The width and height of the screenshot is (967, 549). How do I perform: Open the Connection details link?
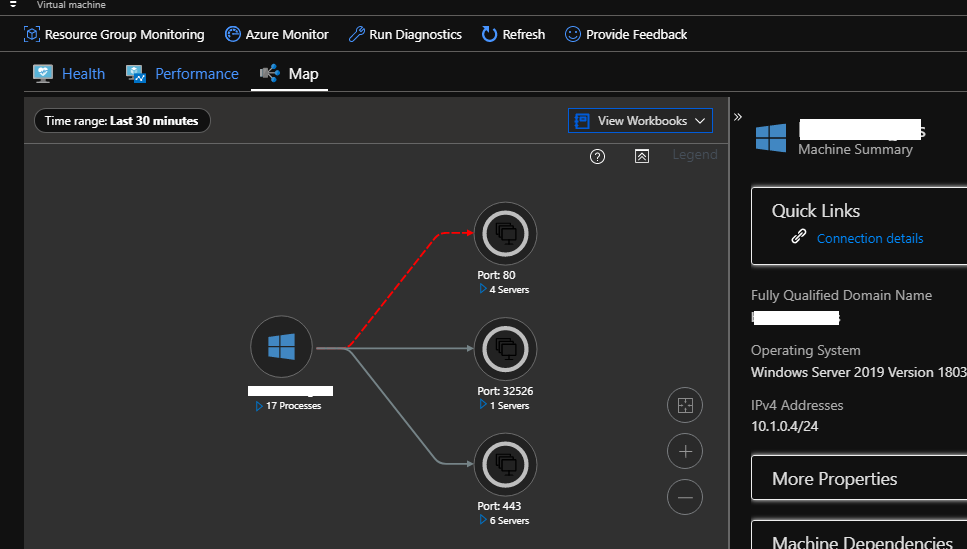click(869, 239)
